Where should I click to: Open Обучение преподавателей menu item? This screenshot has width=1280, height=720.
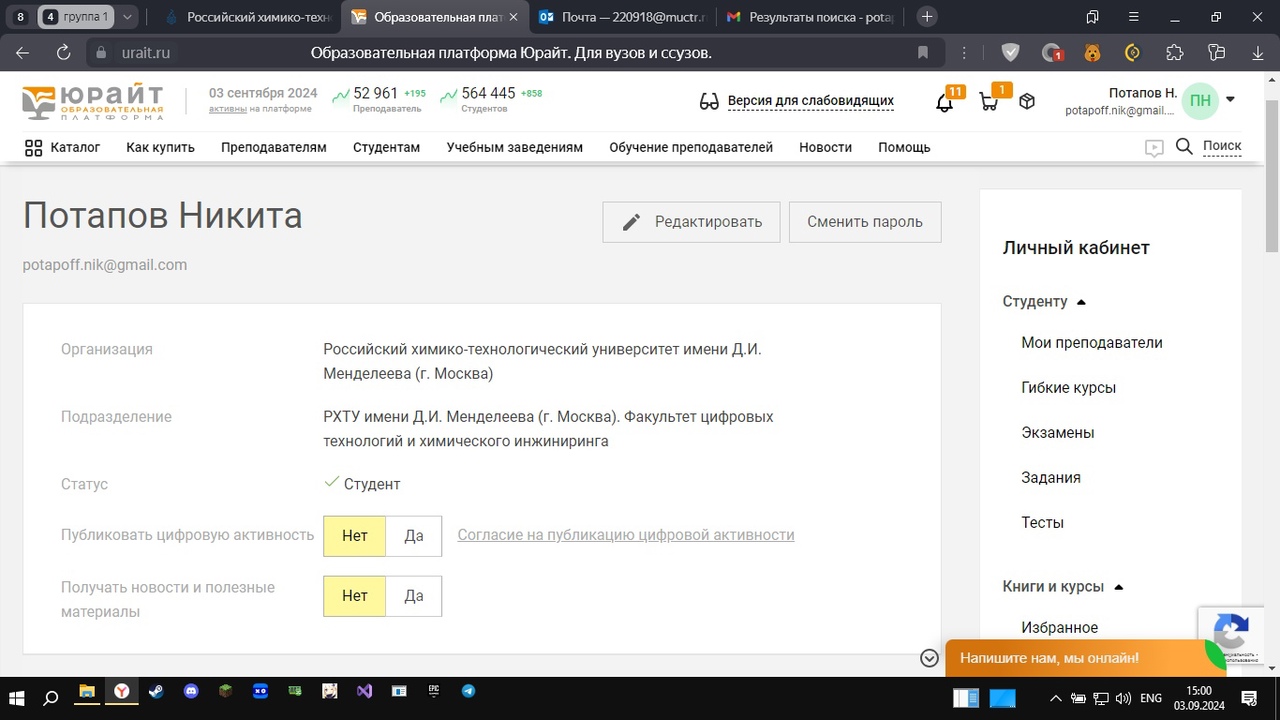691,147
